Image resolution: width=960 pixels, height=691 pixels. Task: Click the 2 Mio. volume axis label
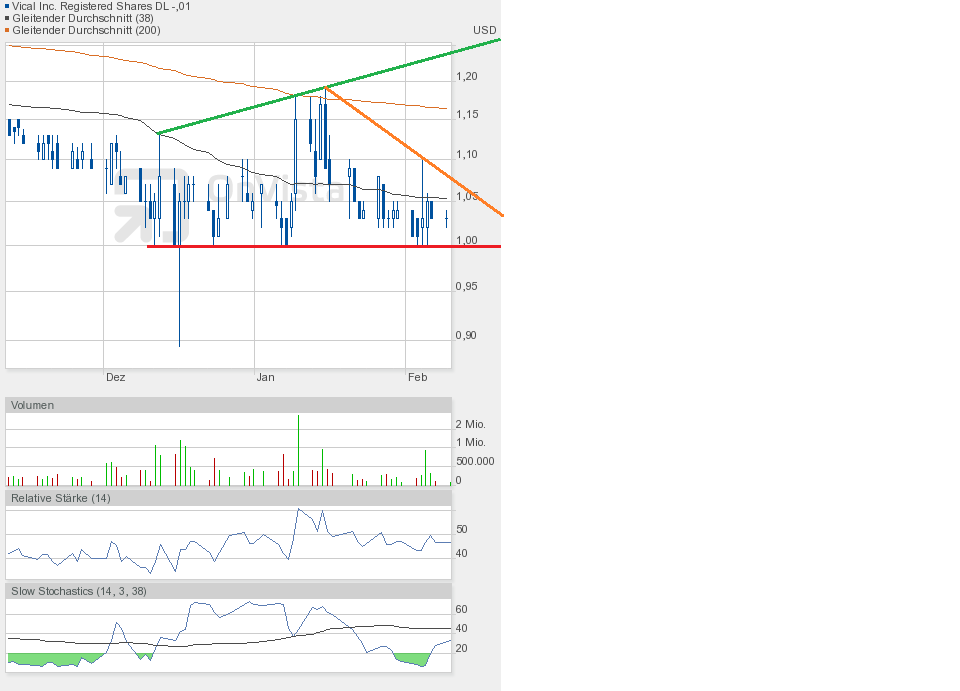470,424
